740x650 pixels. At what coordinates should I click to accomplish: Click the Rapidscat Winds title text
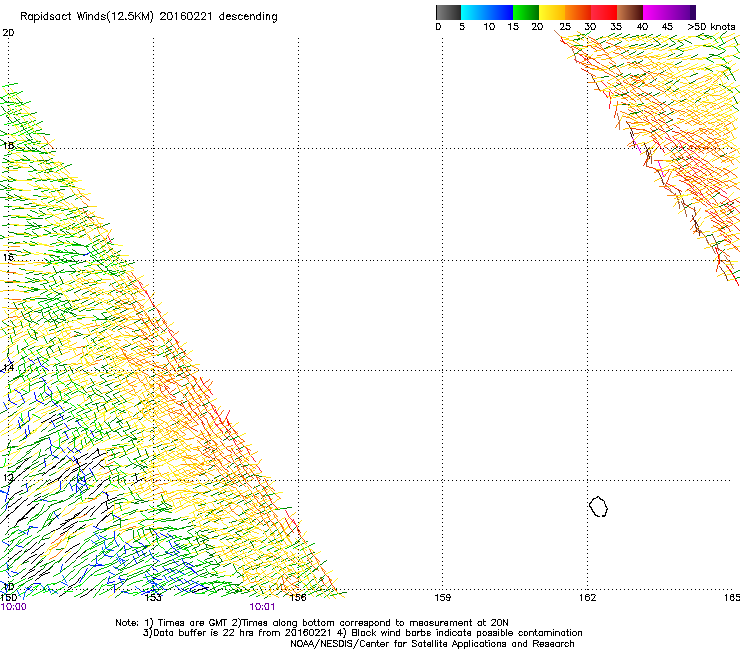149,16
